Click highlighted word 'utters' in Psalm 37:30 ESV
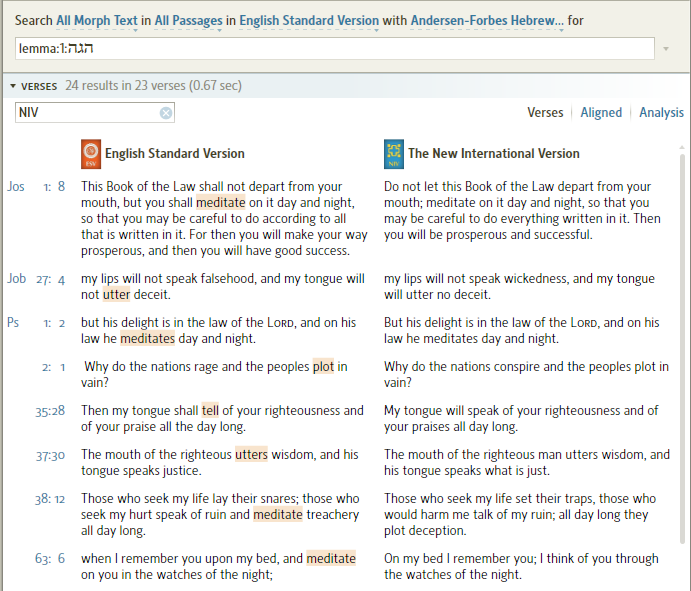Viewport: 691px width, 591px height. pyautogui.click(x=251, y=455)
